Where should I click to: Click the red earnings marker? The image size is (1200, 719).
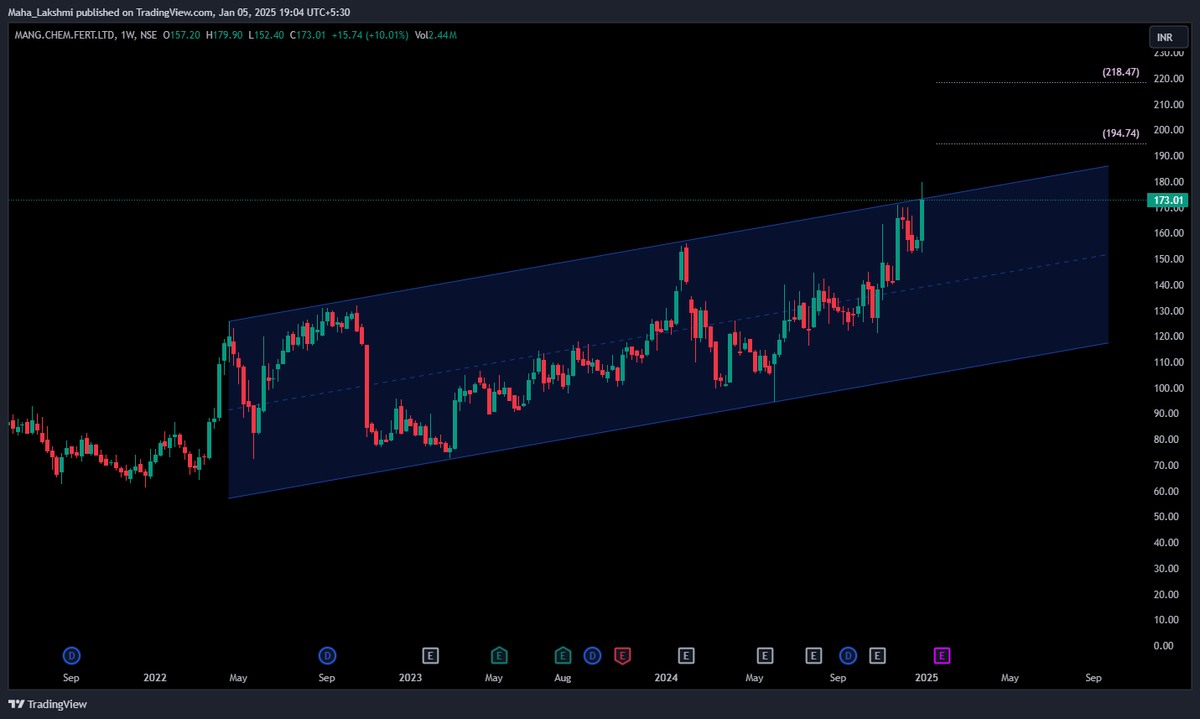622,656
